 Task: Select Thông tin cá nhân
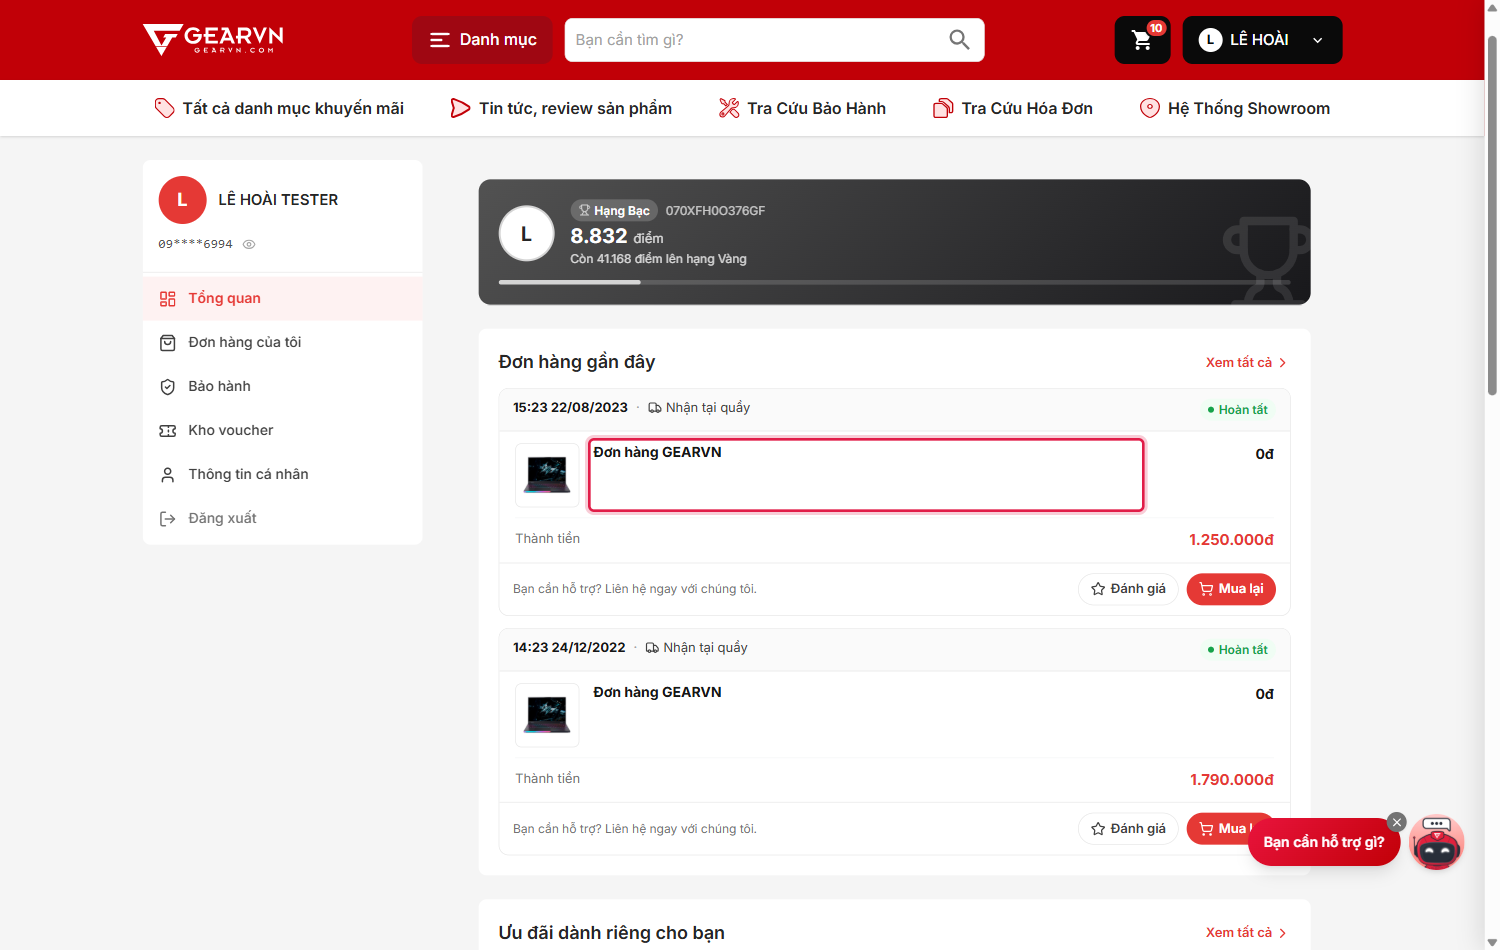pos(283,474)
